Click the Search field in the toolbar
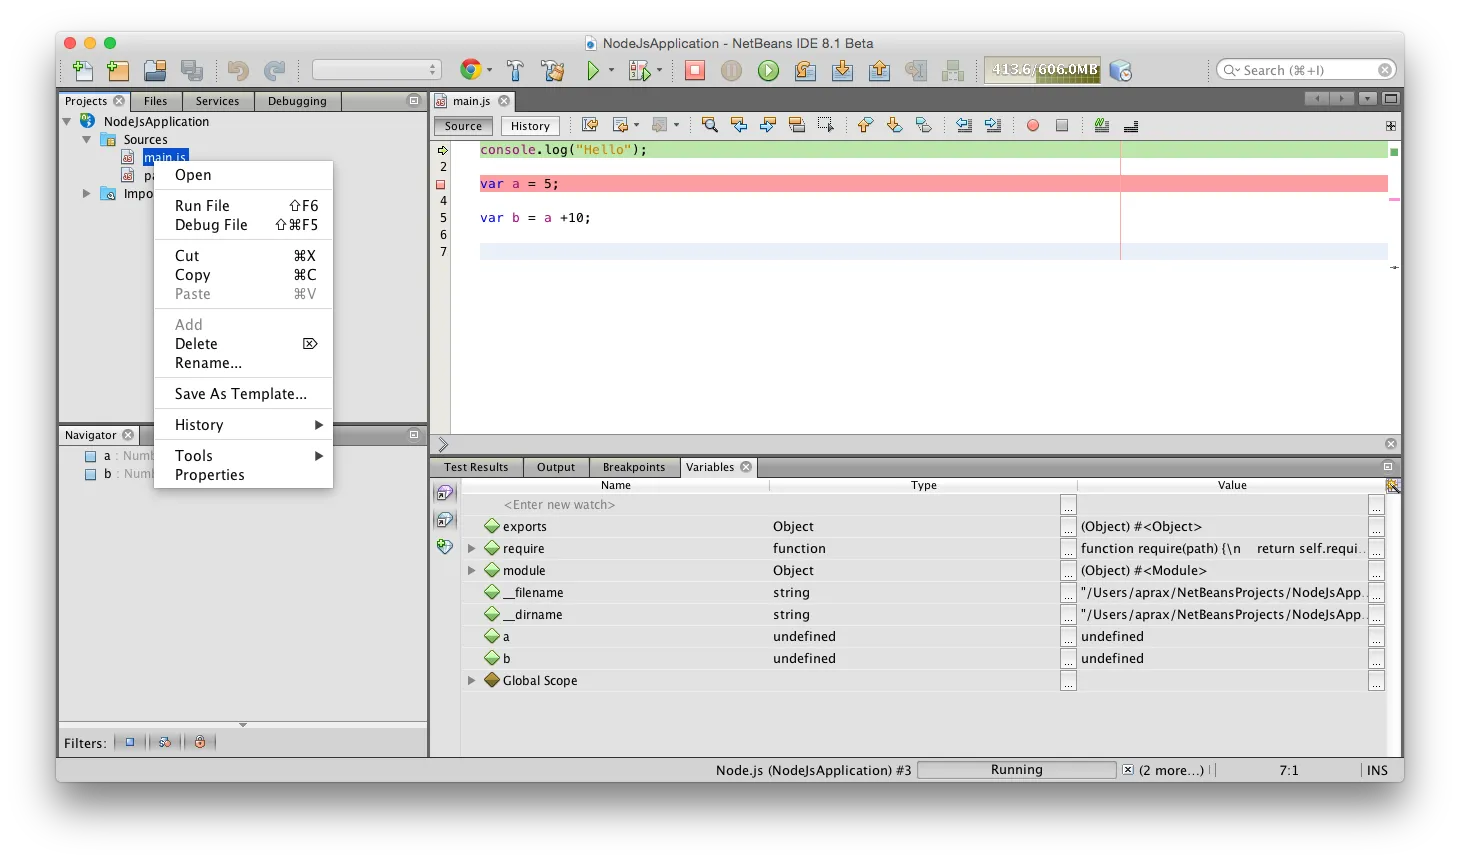The image size is (1460, 862). click(x=1306, y=70)
